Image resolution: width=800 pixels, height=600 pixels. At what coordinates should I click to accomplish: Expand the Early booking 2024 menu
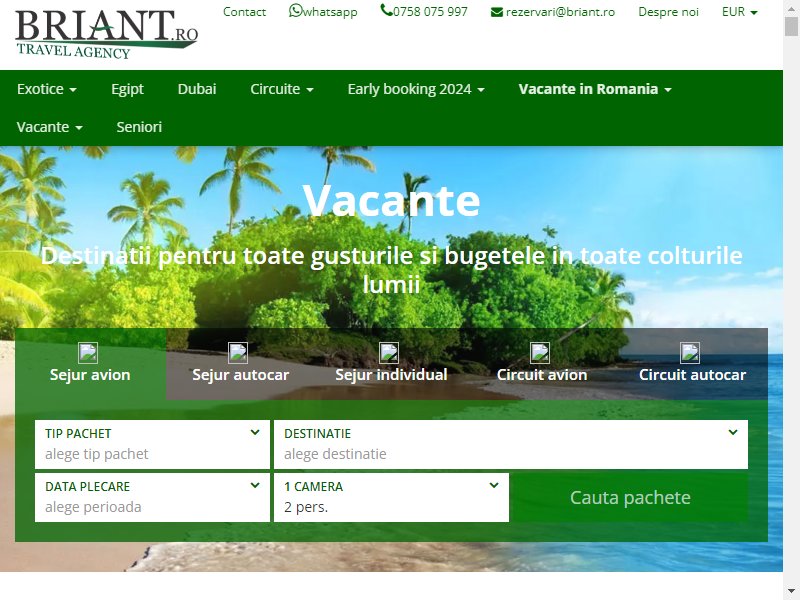tap(416, 89)
